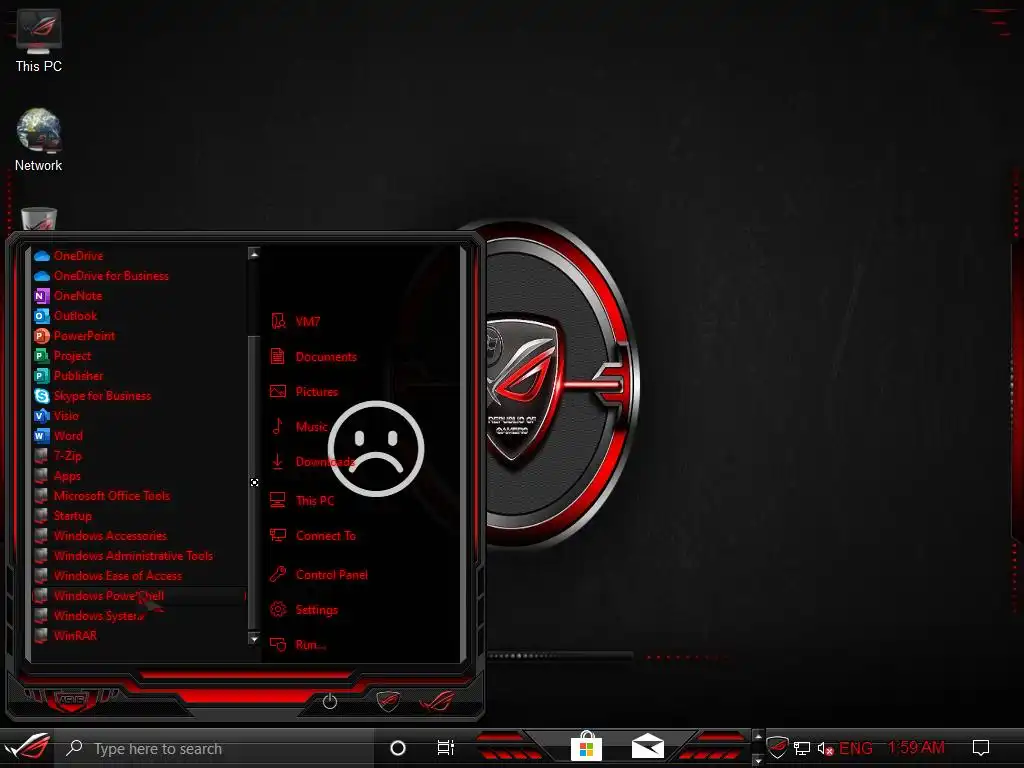
Task: Open network status in system tray
Action: point(802,748)
